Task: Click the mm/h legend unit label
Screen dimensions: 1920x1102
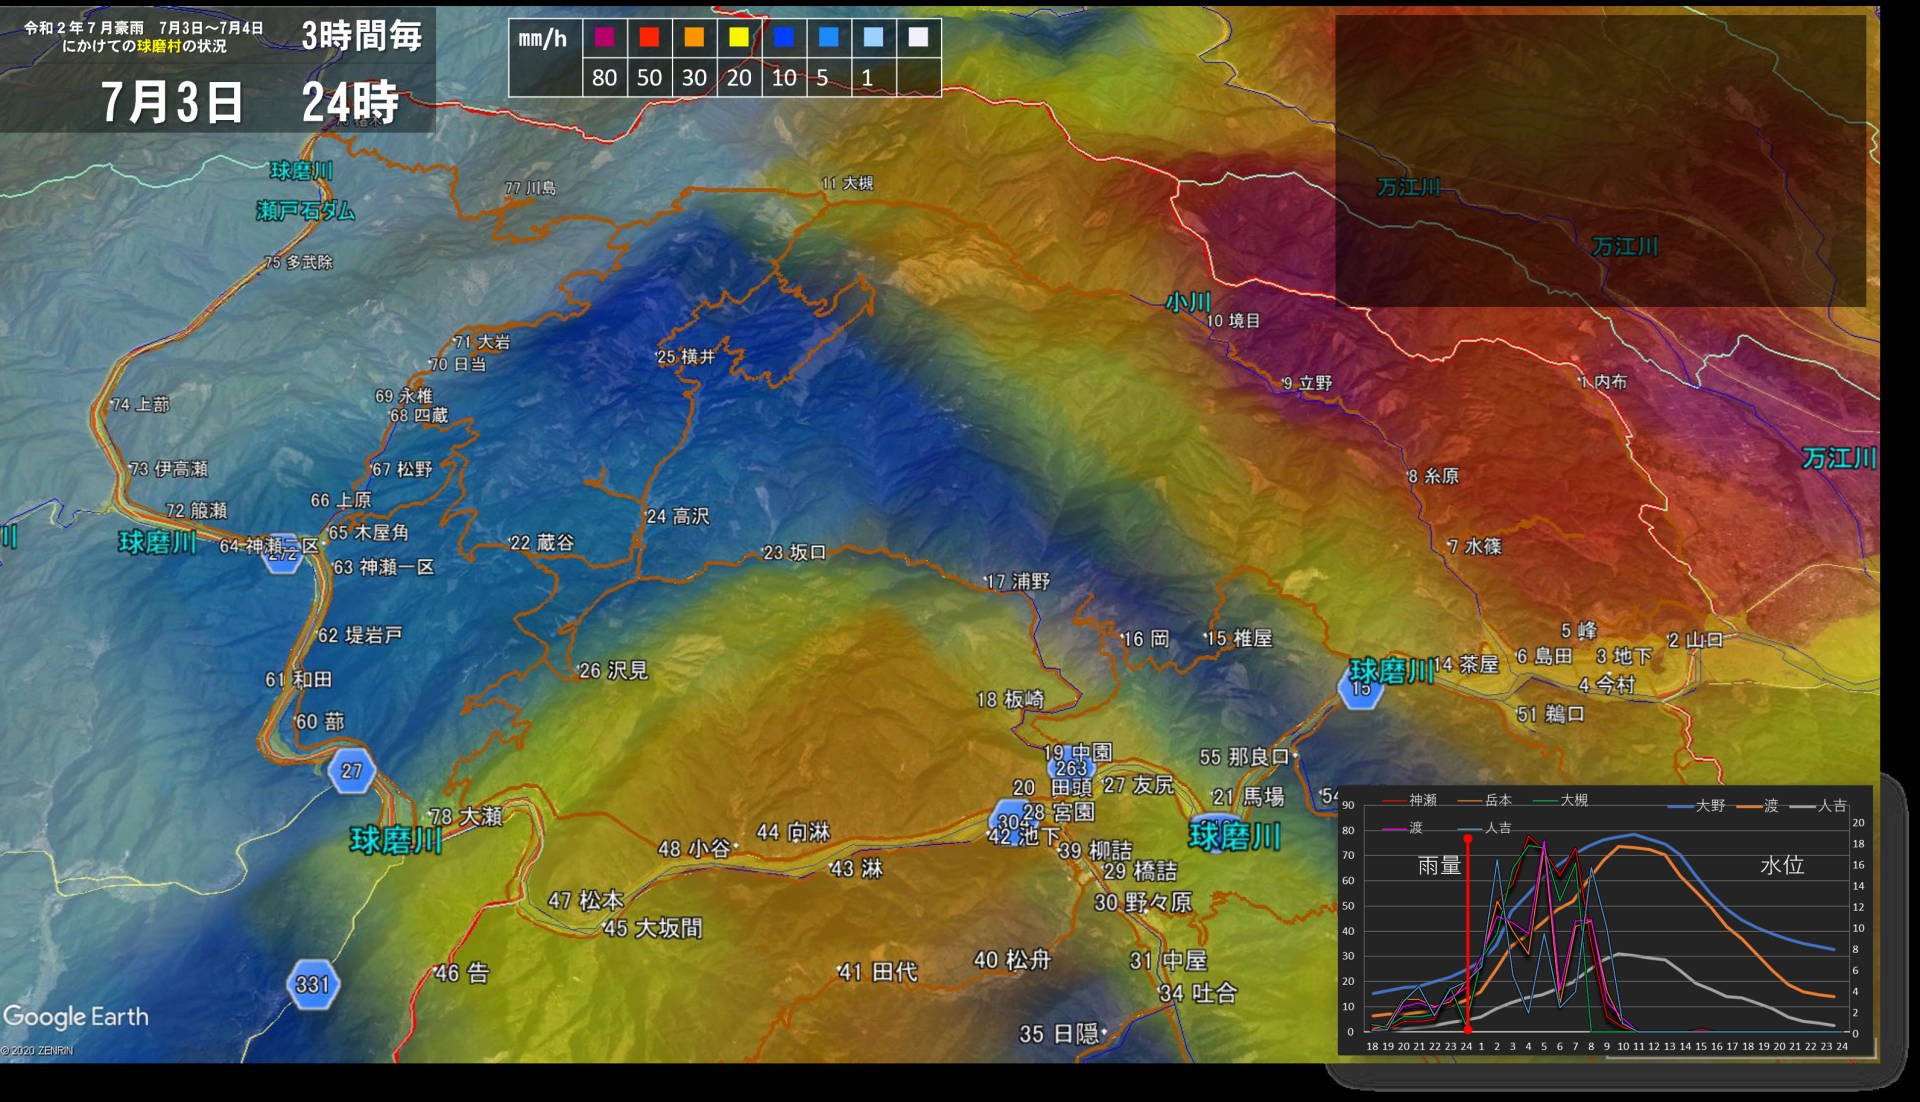Action: click(x=543, y=39)
